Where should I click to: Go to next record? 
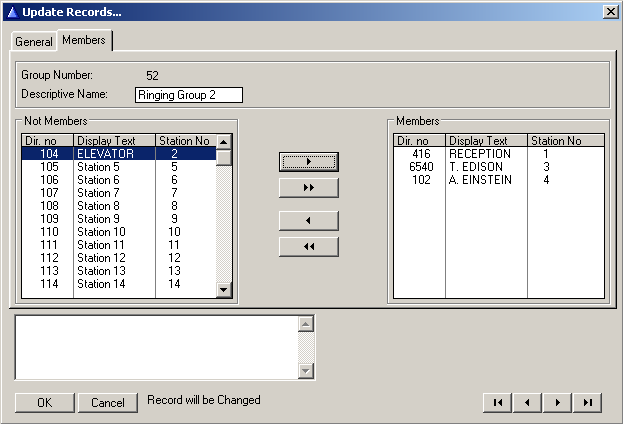pos(557,402)
